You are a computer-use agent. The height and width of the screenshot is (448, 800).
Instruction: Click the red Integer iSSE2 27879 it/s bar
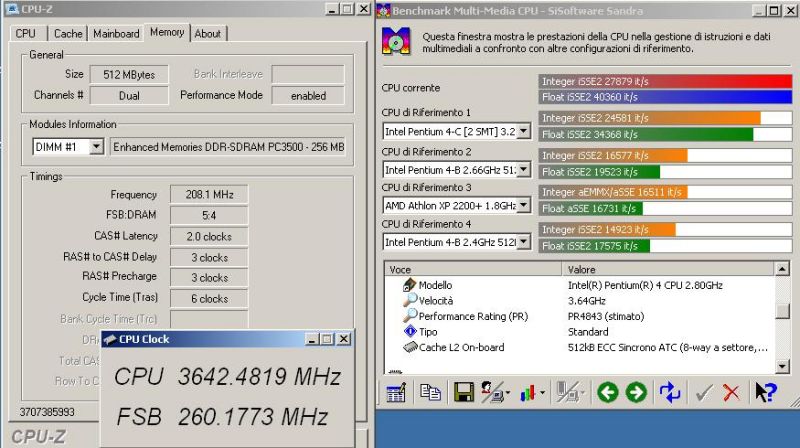[665, 81]
